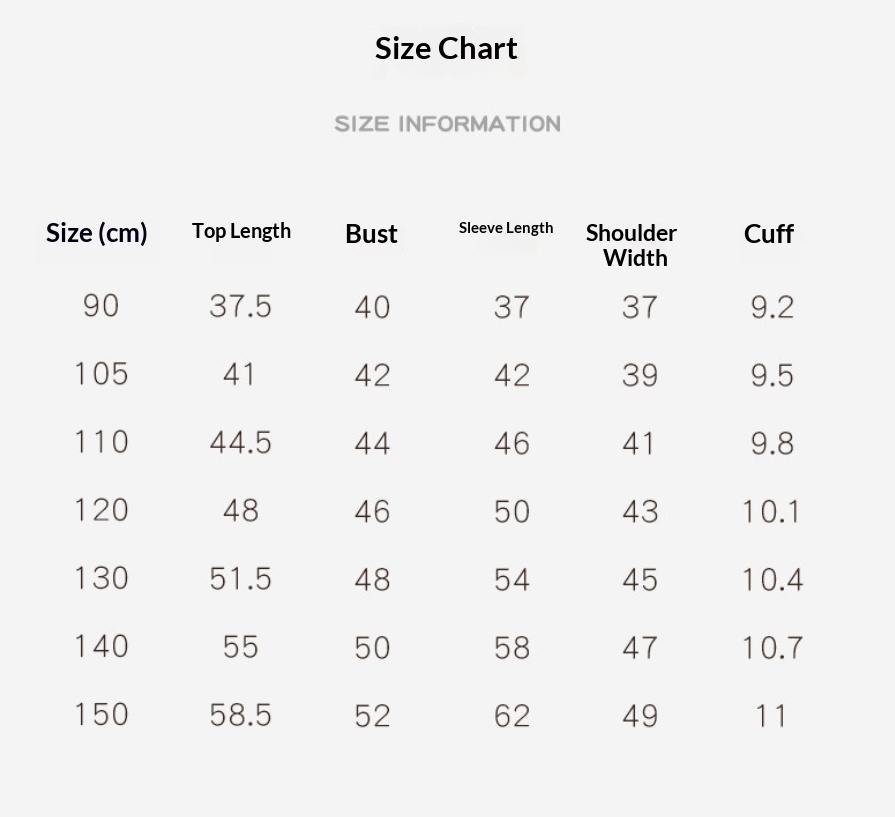
Task: Click the bust value for size 130
Action: 372,580
